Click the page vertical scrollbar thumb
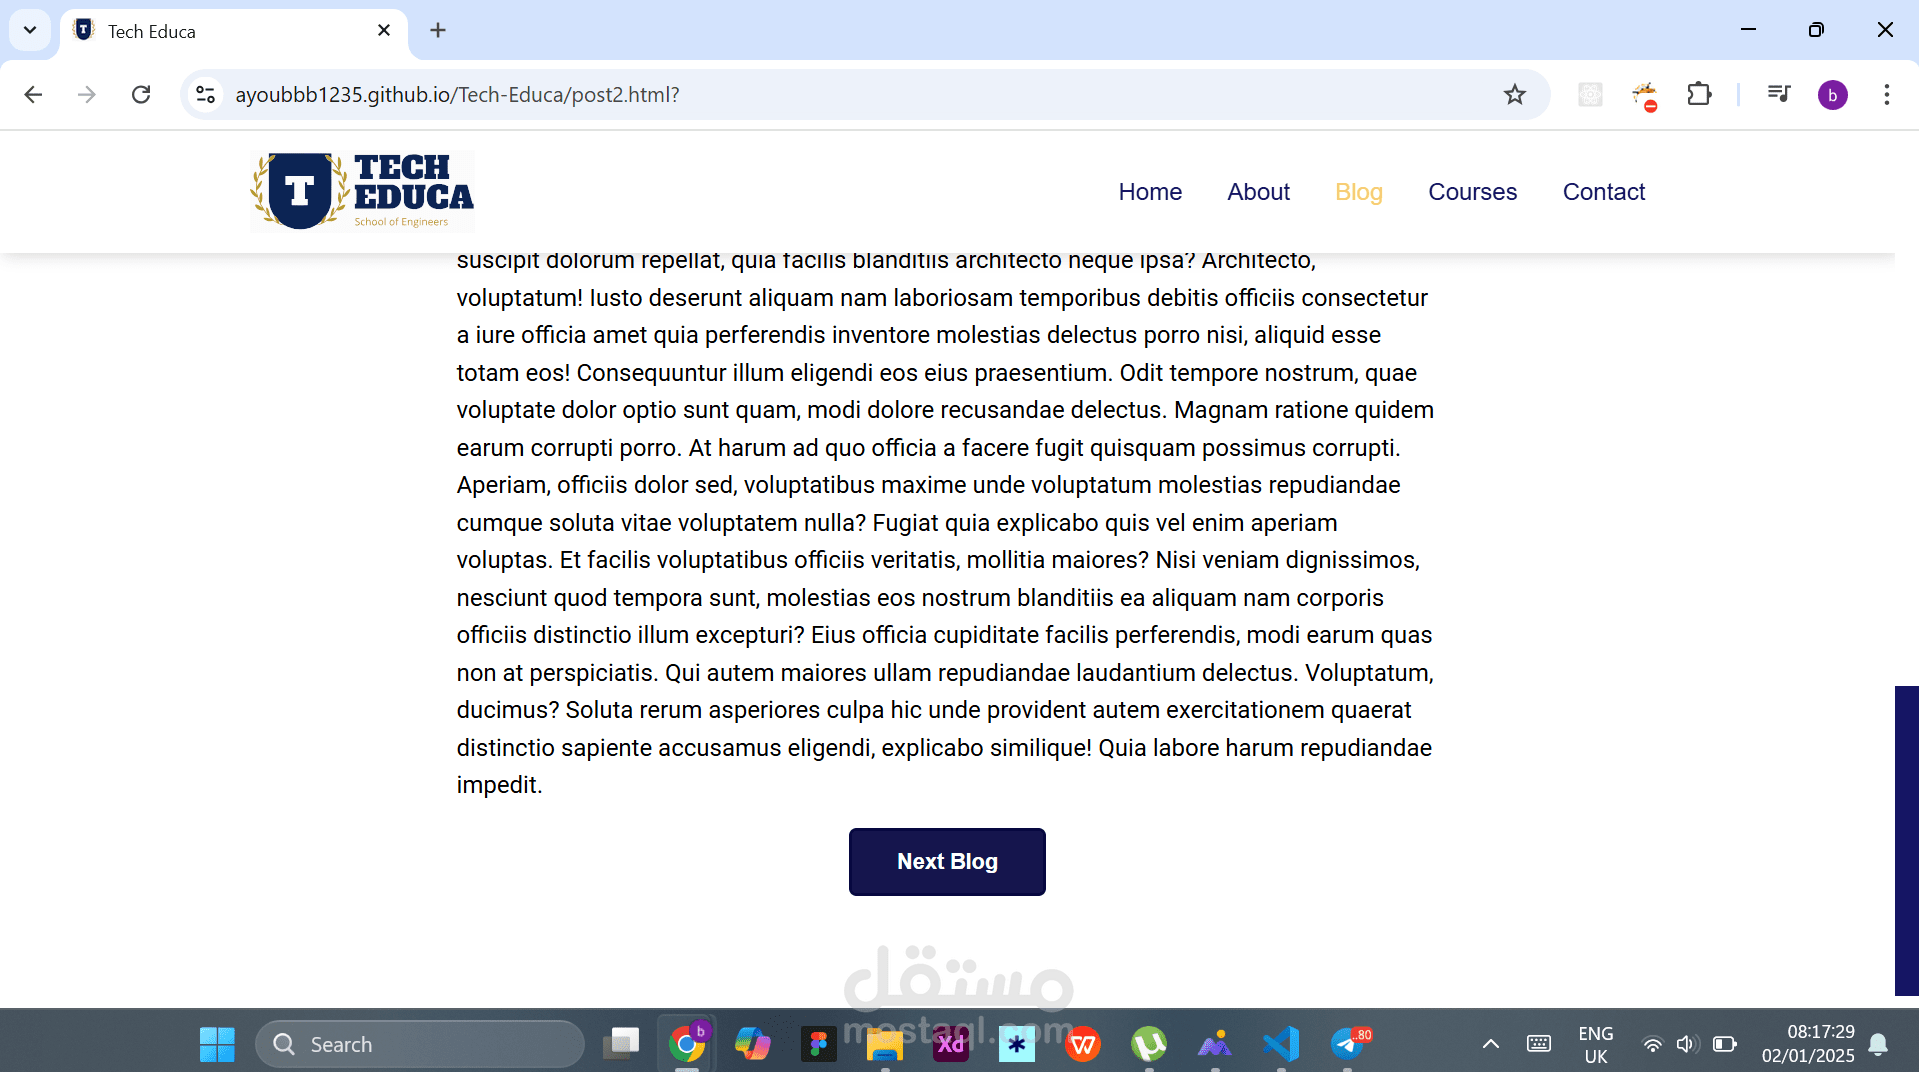The width and height of the screenshot is (1919, 1072). tap(1906, 840)
